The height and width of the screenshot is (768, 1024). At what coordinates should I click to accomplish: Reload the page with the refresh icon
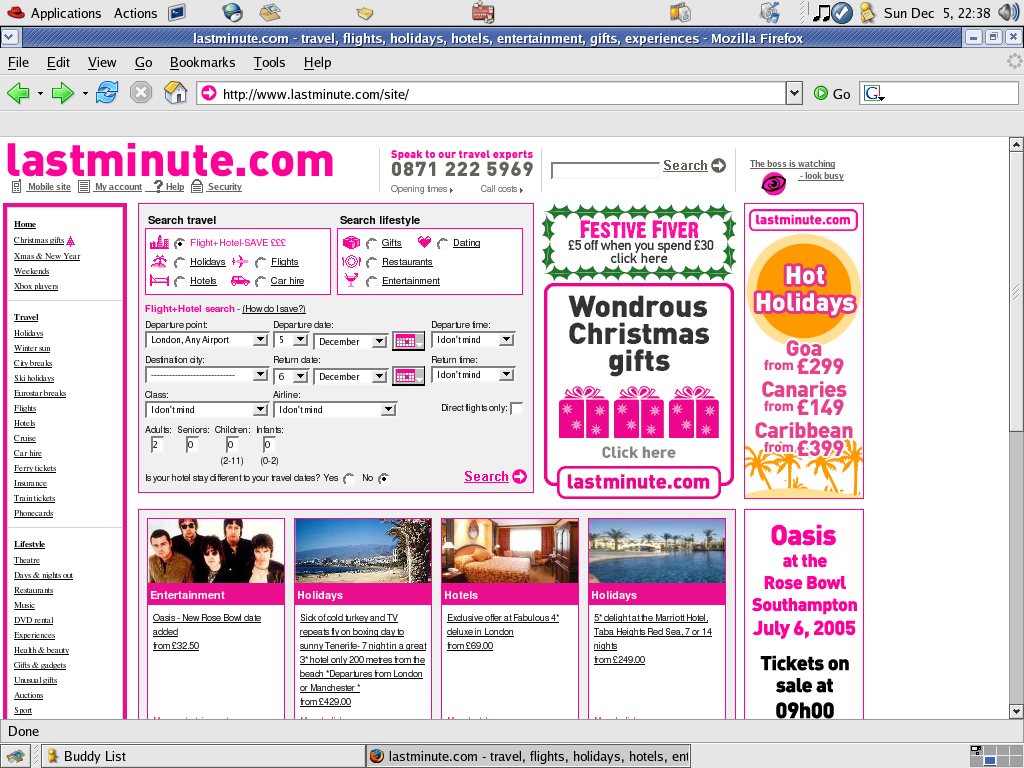click(x=107, y=93)
